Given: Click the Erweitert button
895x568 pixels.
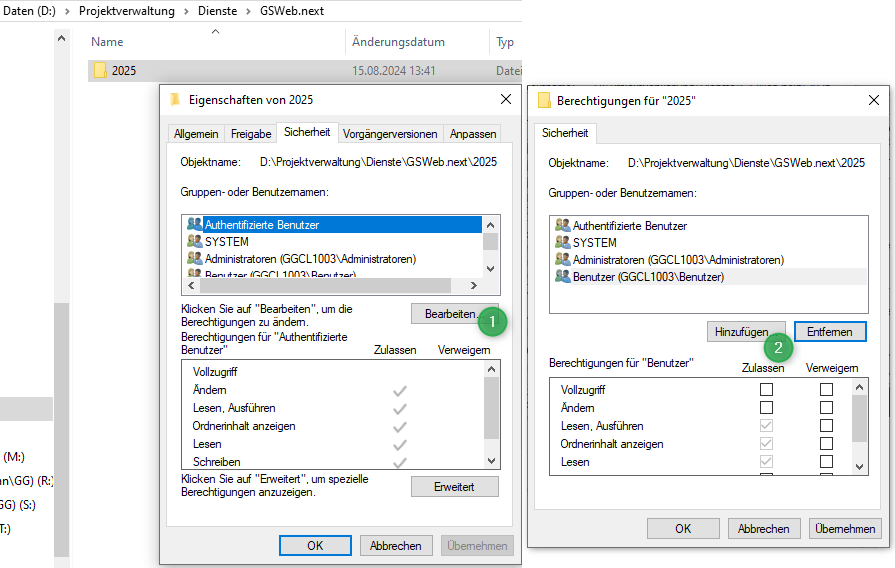Looking at the screenshot, I should [454, 487].
